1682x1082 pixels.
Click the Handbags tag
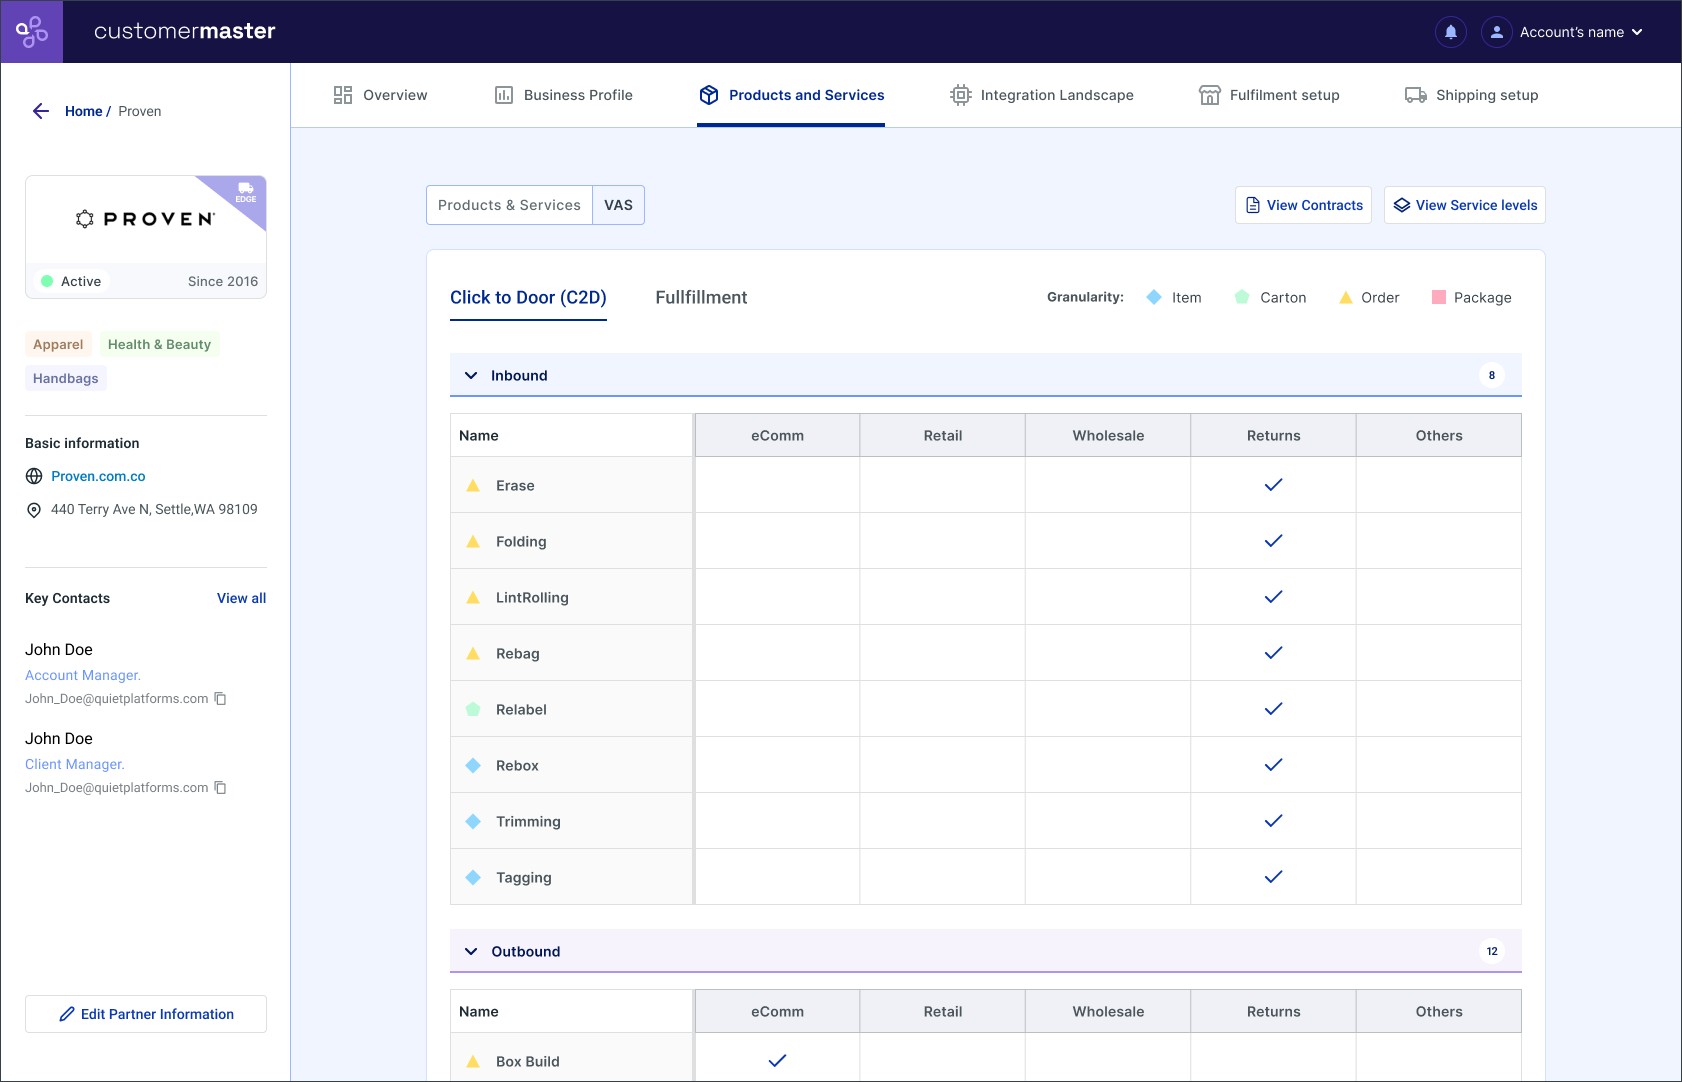[x=66, y=378]
